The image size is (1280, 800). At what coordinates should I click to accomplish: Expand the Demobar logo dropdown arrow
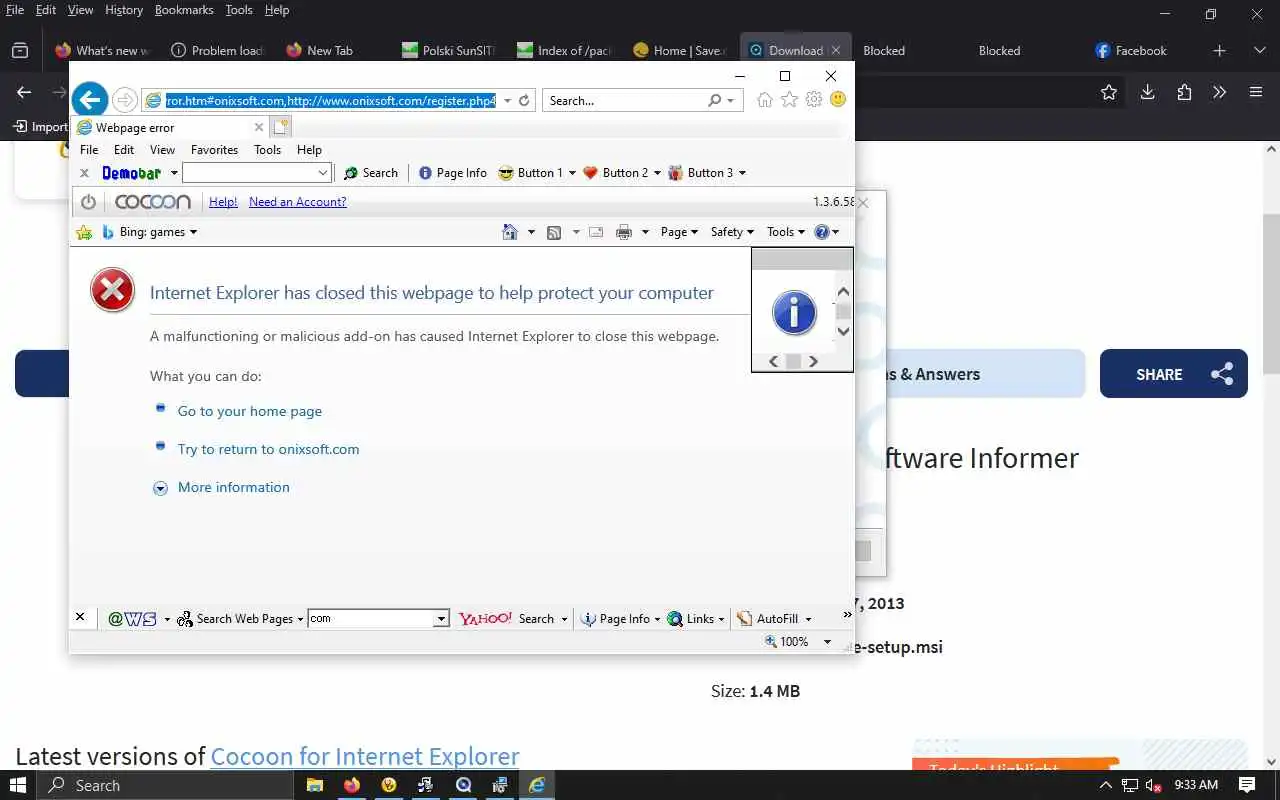point(174,173)
